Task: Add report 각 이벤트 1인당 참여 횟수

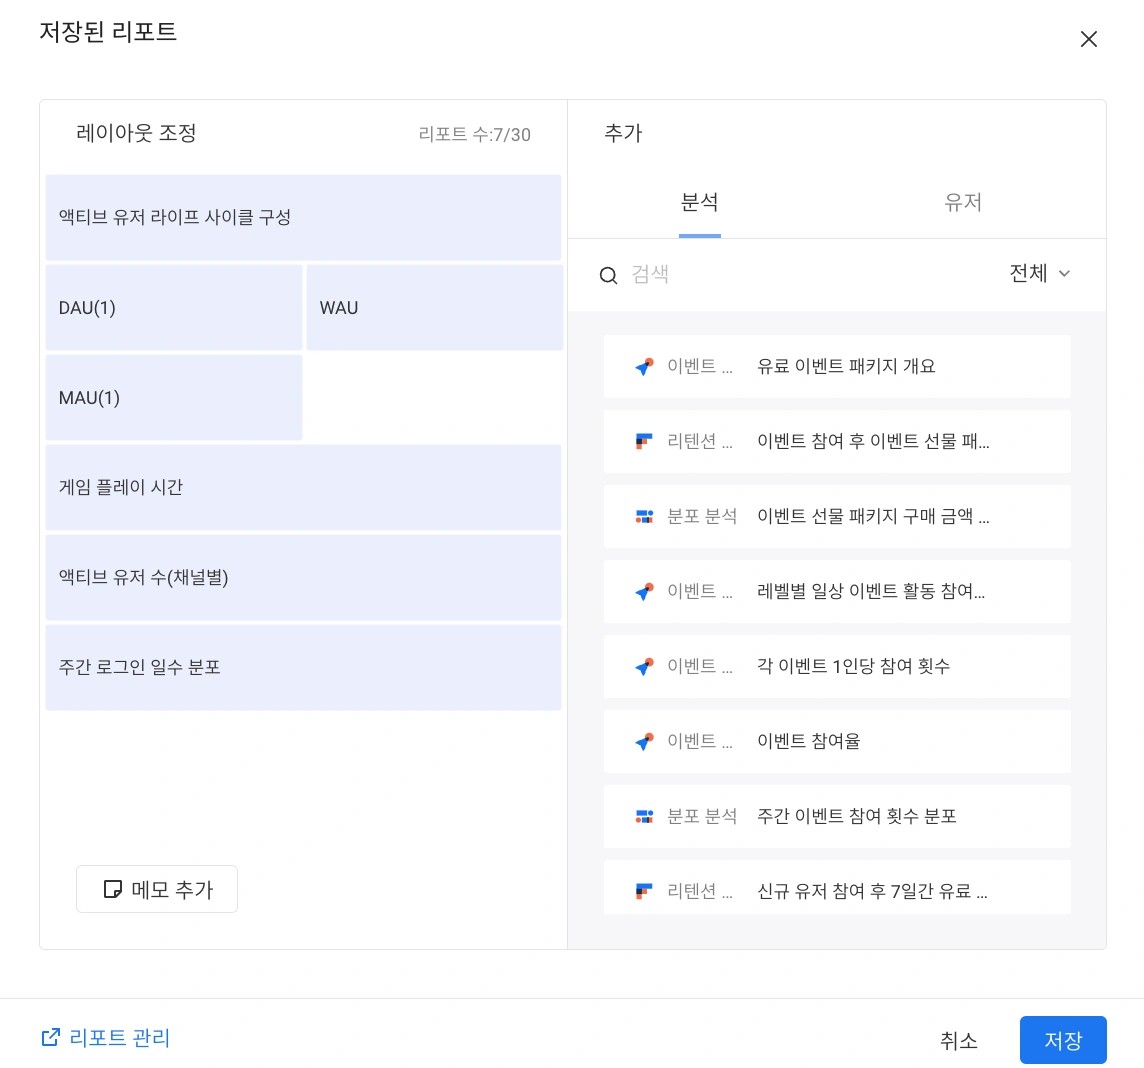Action: click(838, 666)
